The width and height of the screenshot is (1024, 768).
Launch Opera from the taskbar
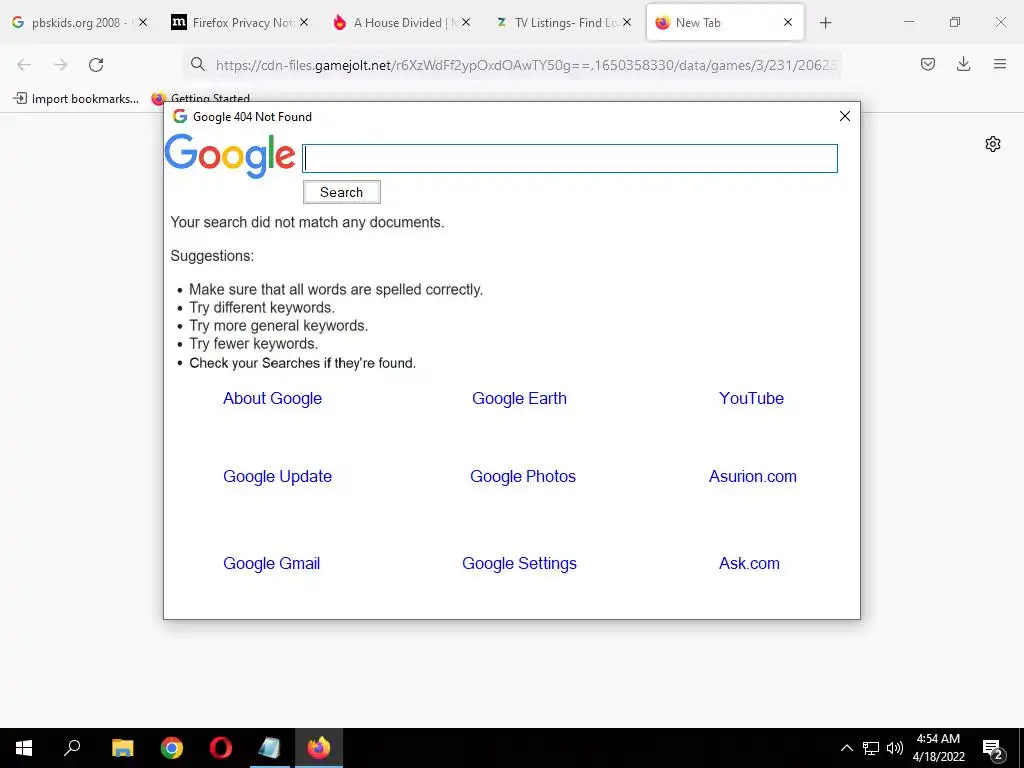(221, 748)
